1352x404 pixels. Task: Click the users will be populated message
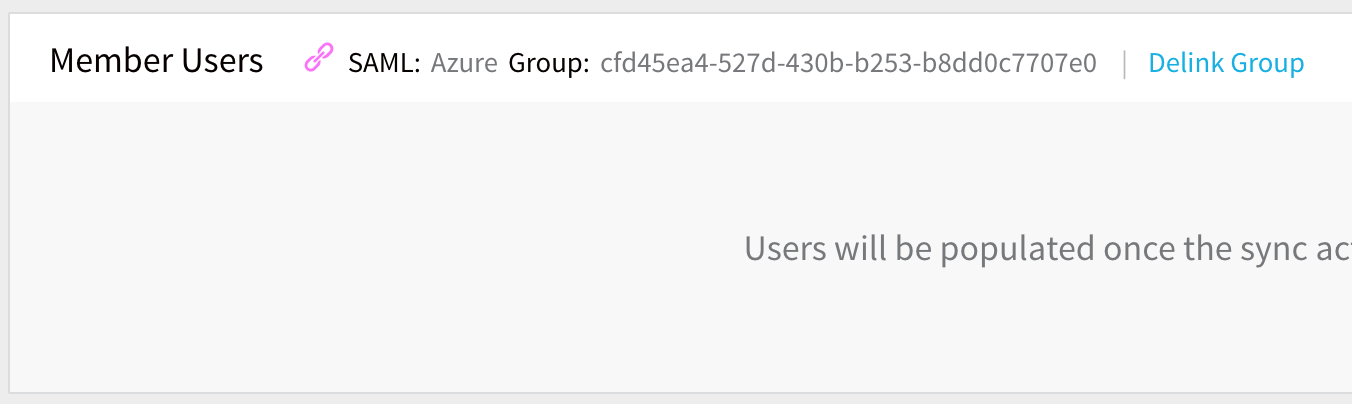click(x=1048, y=248)
